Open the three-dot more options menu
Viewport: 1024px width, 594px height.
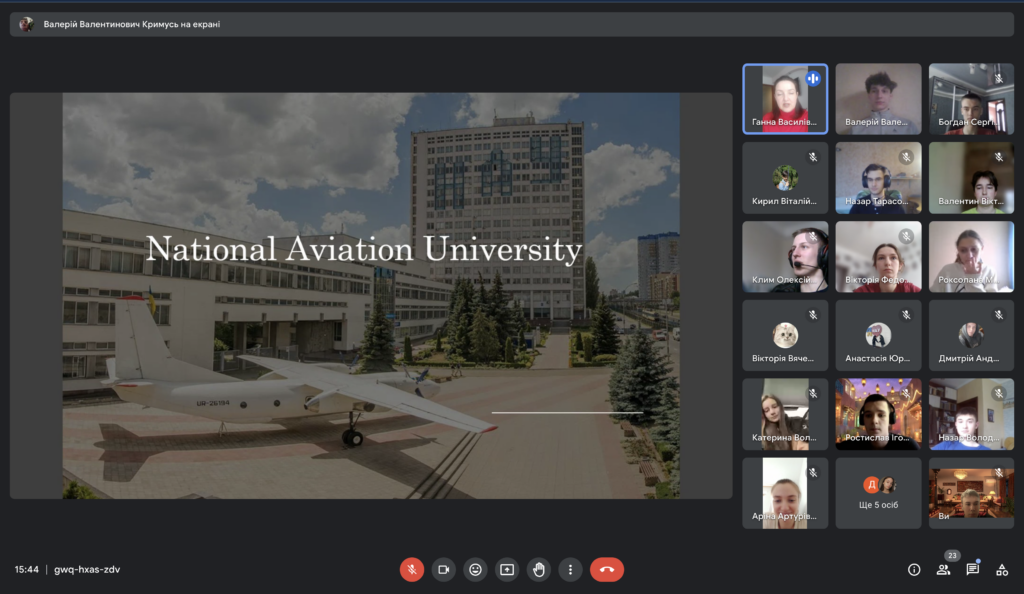tap(570, 569)
